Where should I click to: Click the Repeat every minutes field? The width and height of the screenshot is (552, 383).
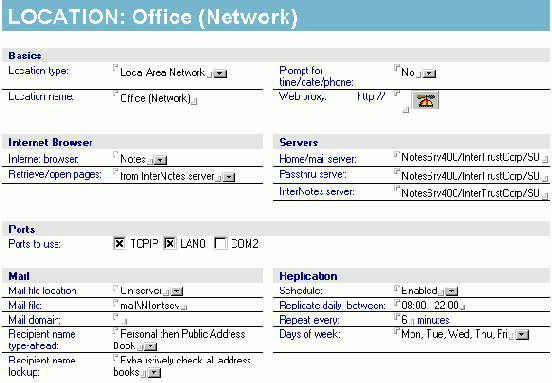(404, 320)
